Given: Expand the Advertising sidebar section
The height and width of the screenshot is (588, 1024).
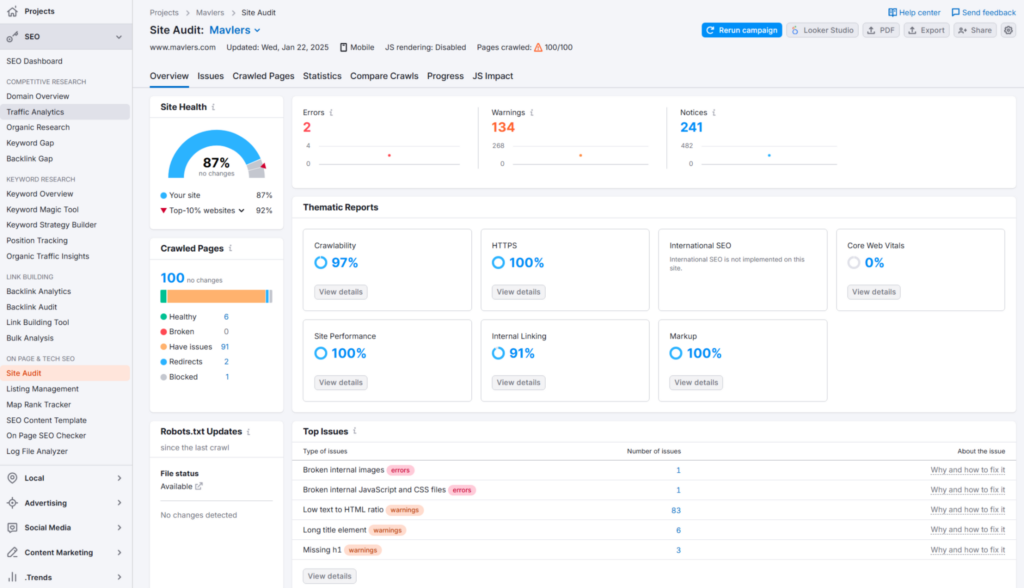Looking at the screenshot, I should pos(119,503).
